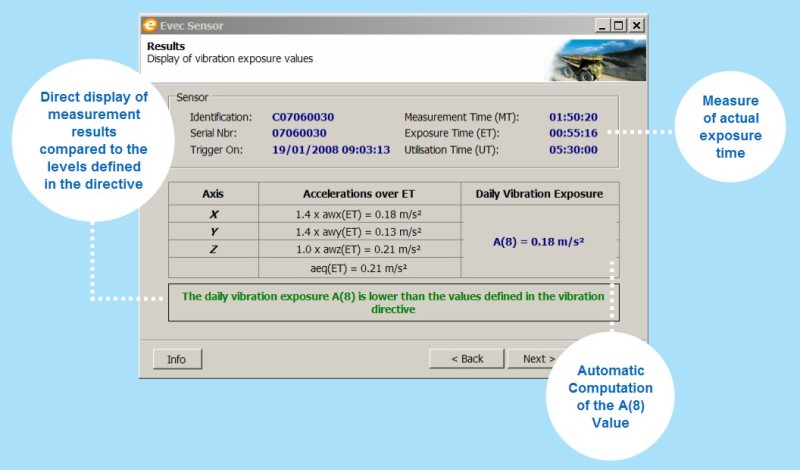Click trigger date 19/01/2008 09:03:13
This screenshot has width=800, height=470.
(x=331, y=150)
